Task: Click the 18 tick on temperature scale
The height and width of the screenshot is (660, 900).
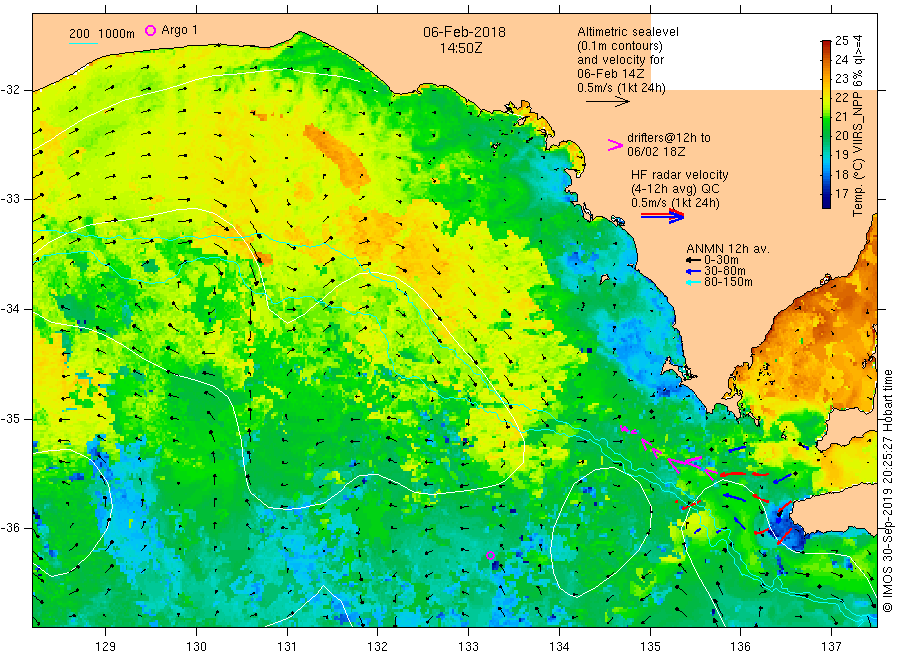Action: pyautogui.click(x=841, y=174)
